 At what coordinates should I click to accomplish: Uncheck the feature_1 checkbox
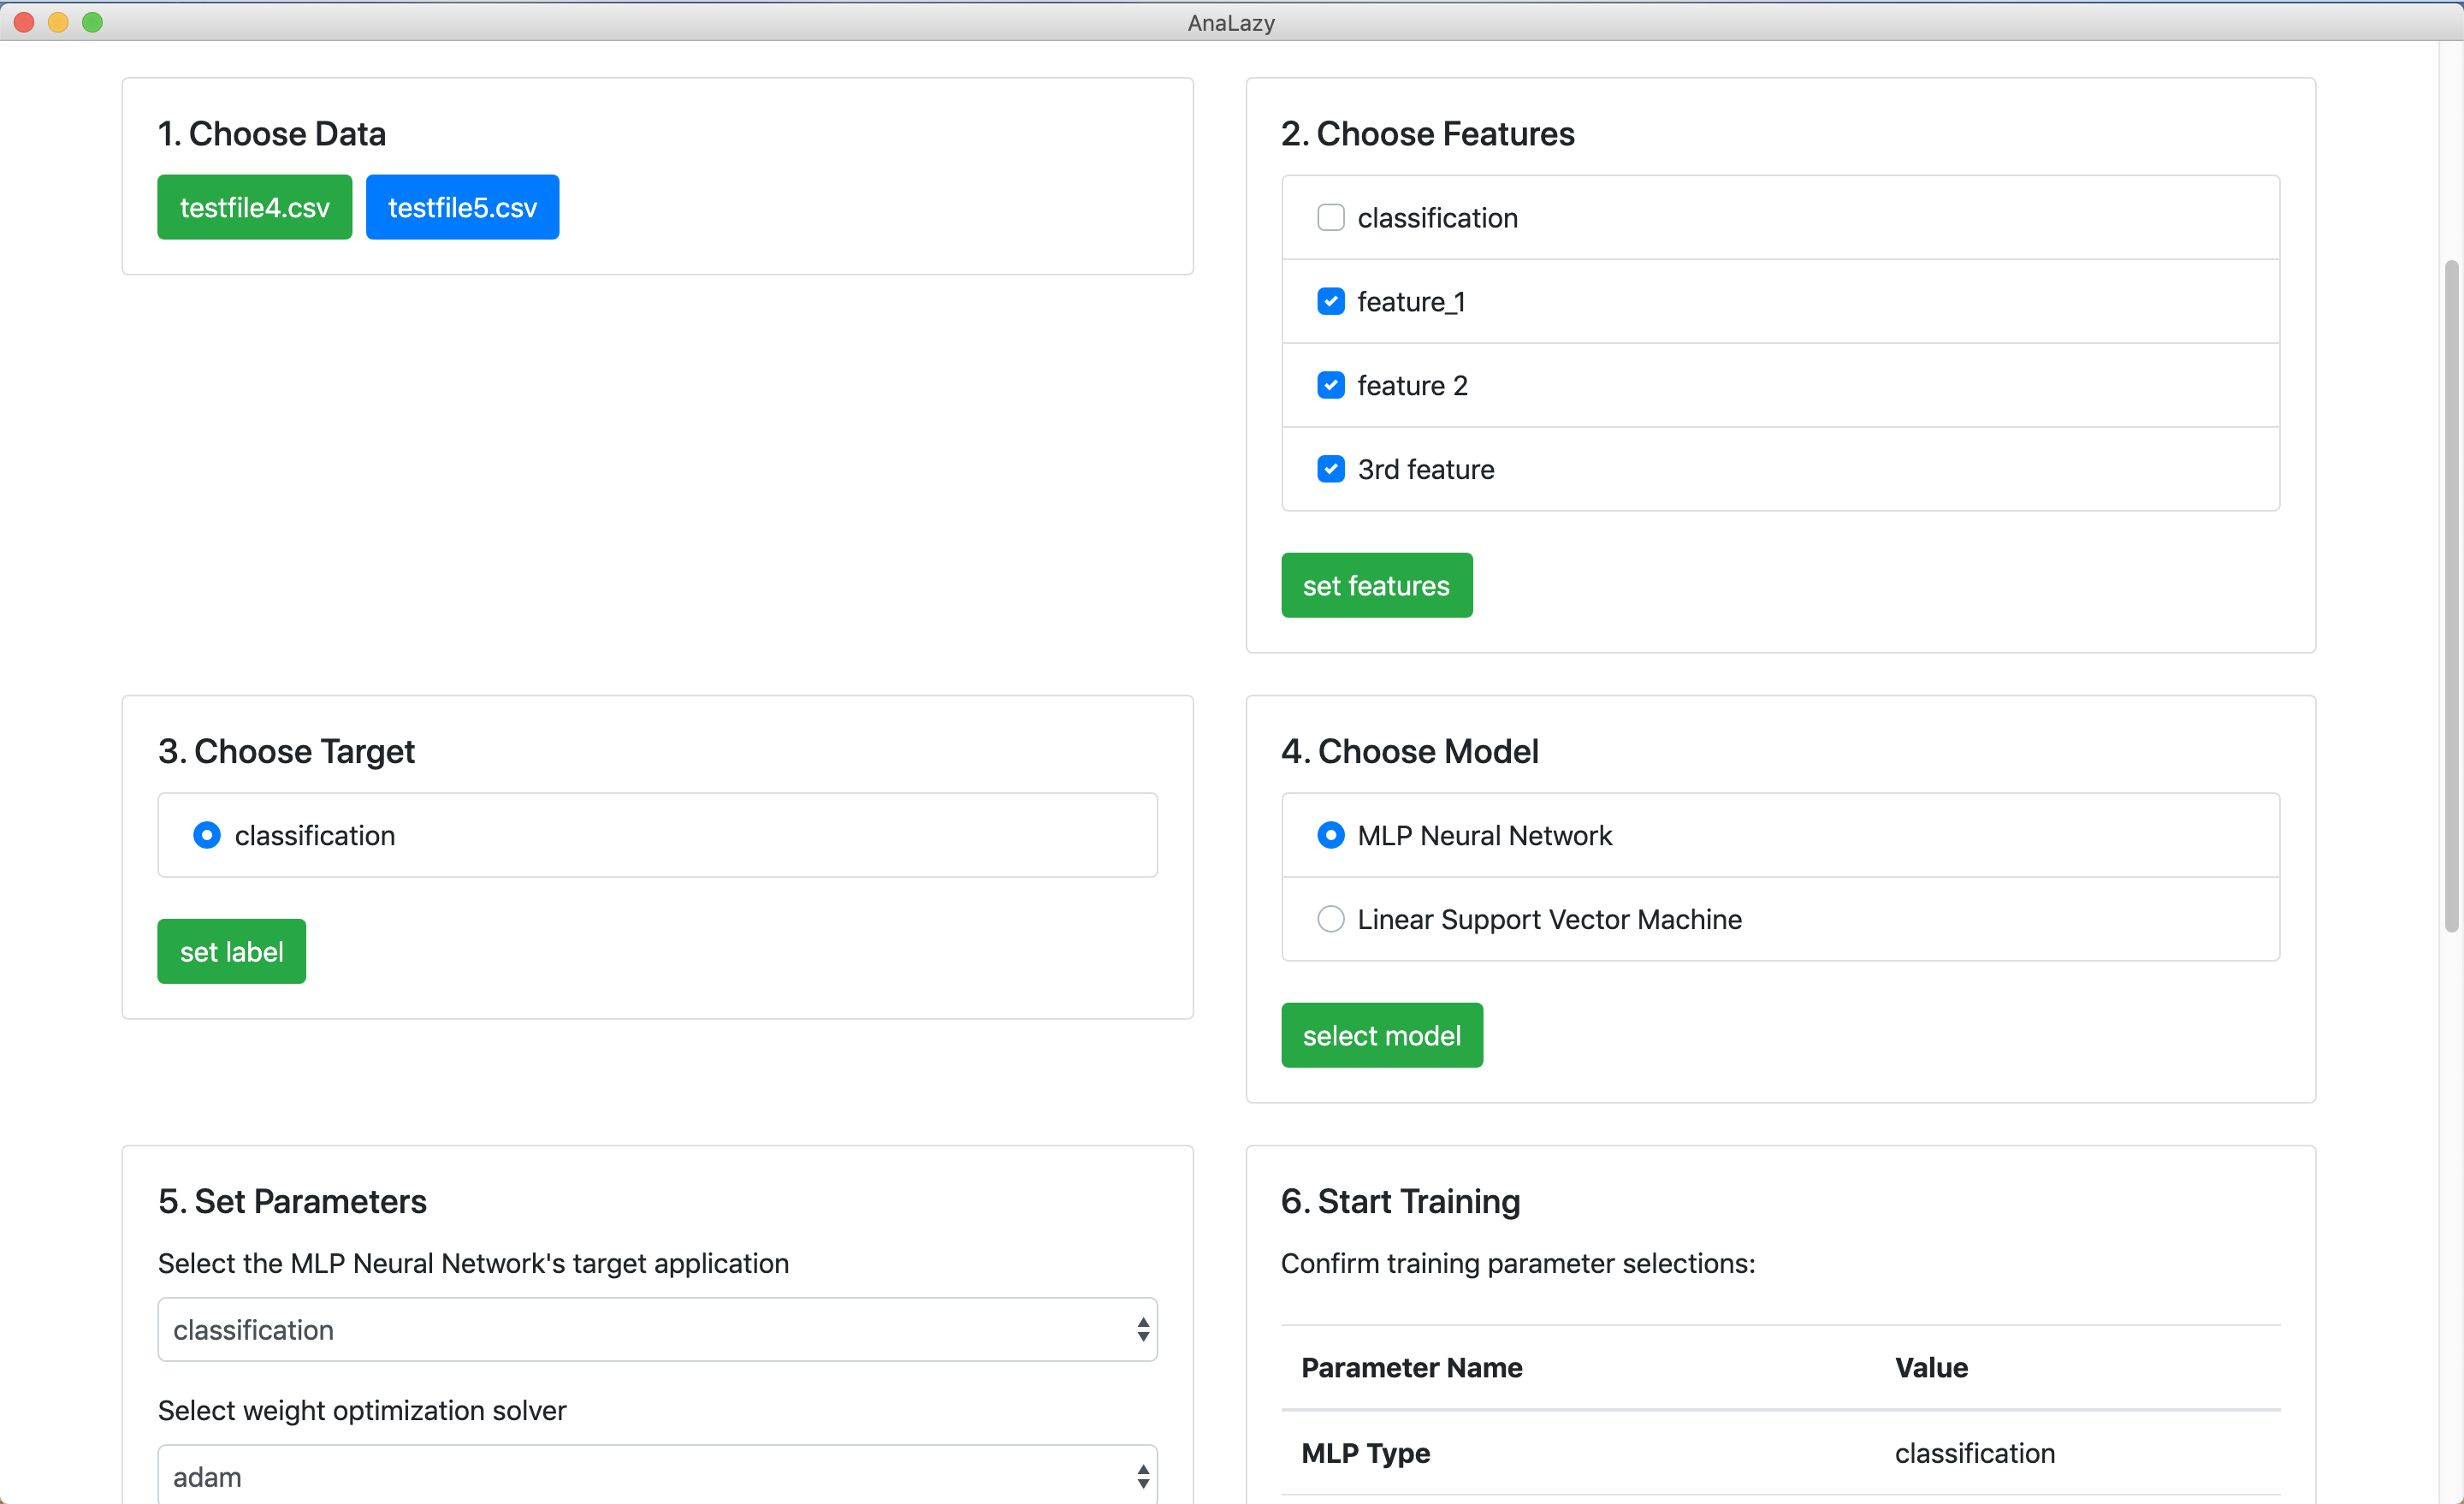click(1330, 301)
